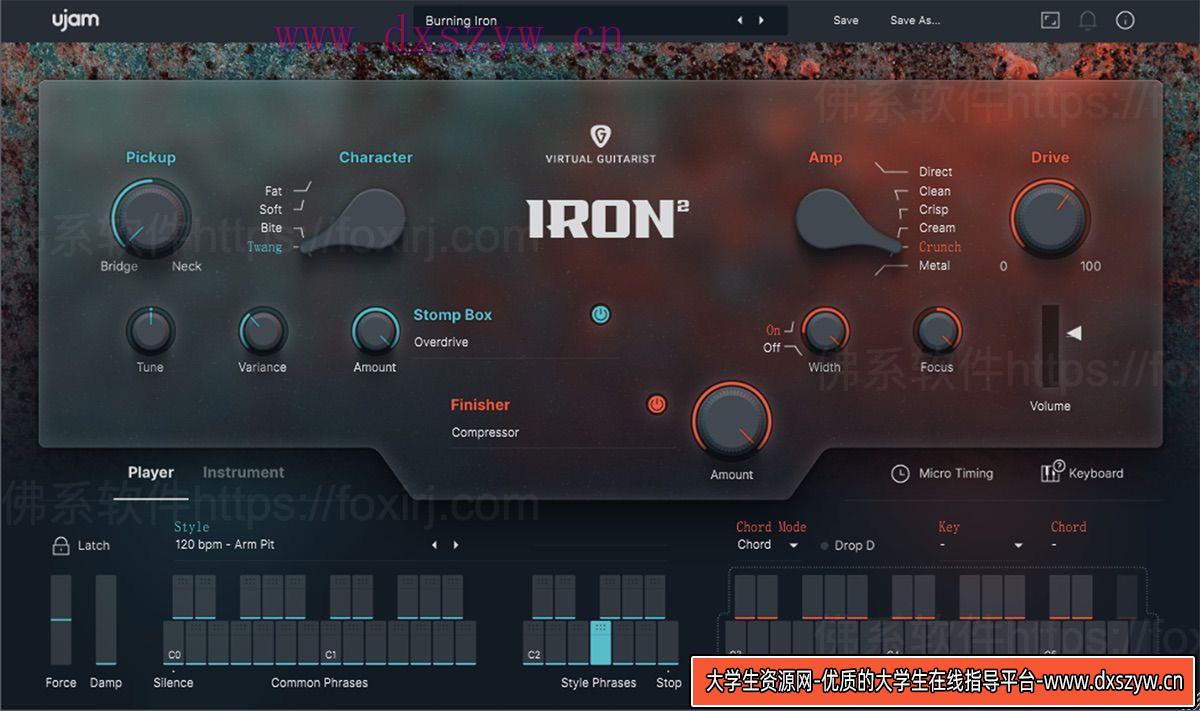Select previous Style arrow
The width and height of the screenshot is (1200, 711).
pos(434,545)
